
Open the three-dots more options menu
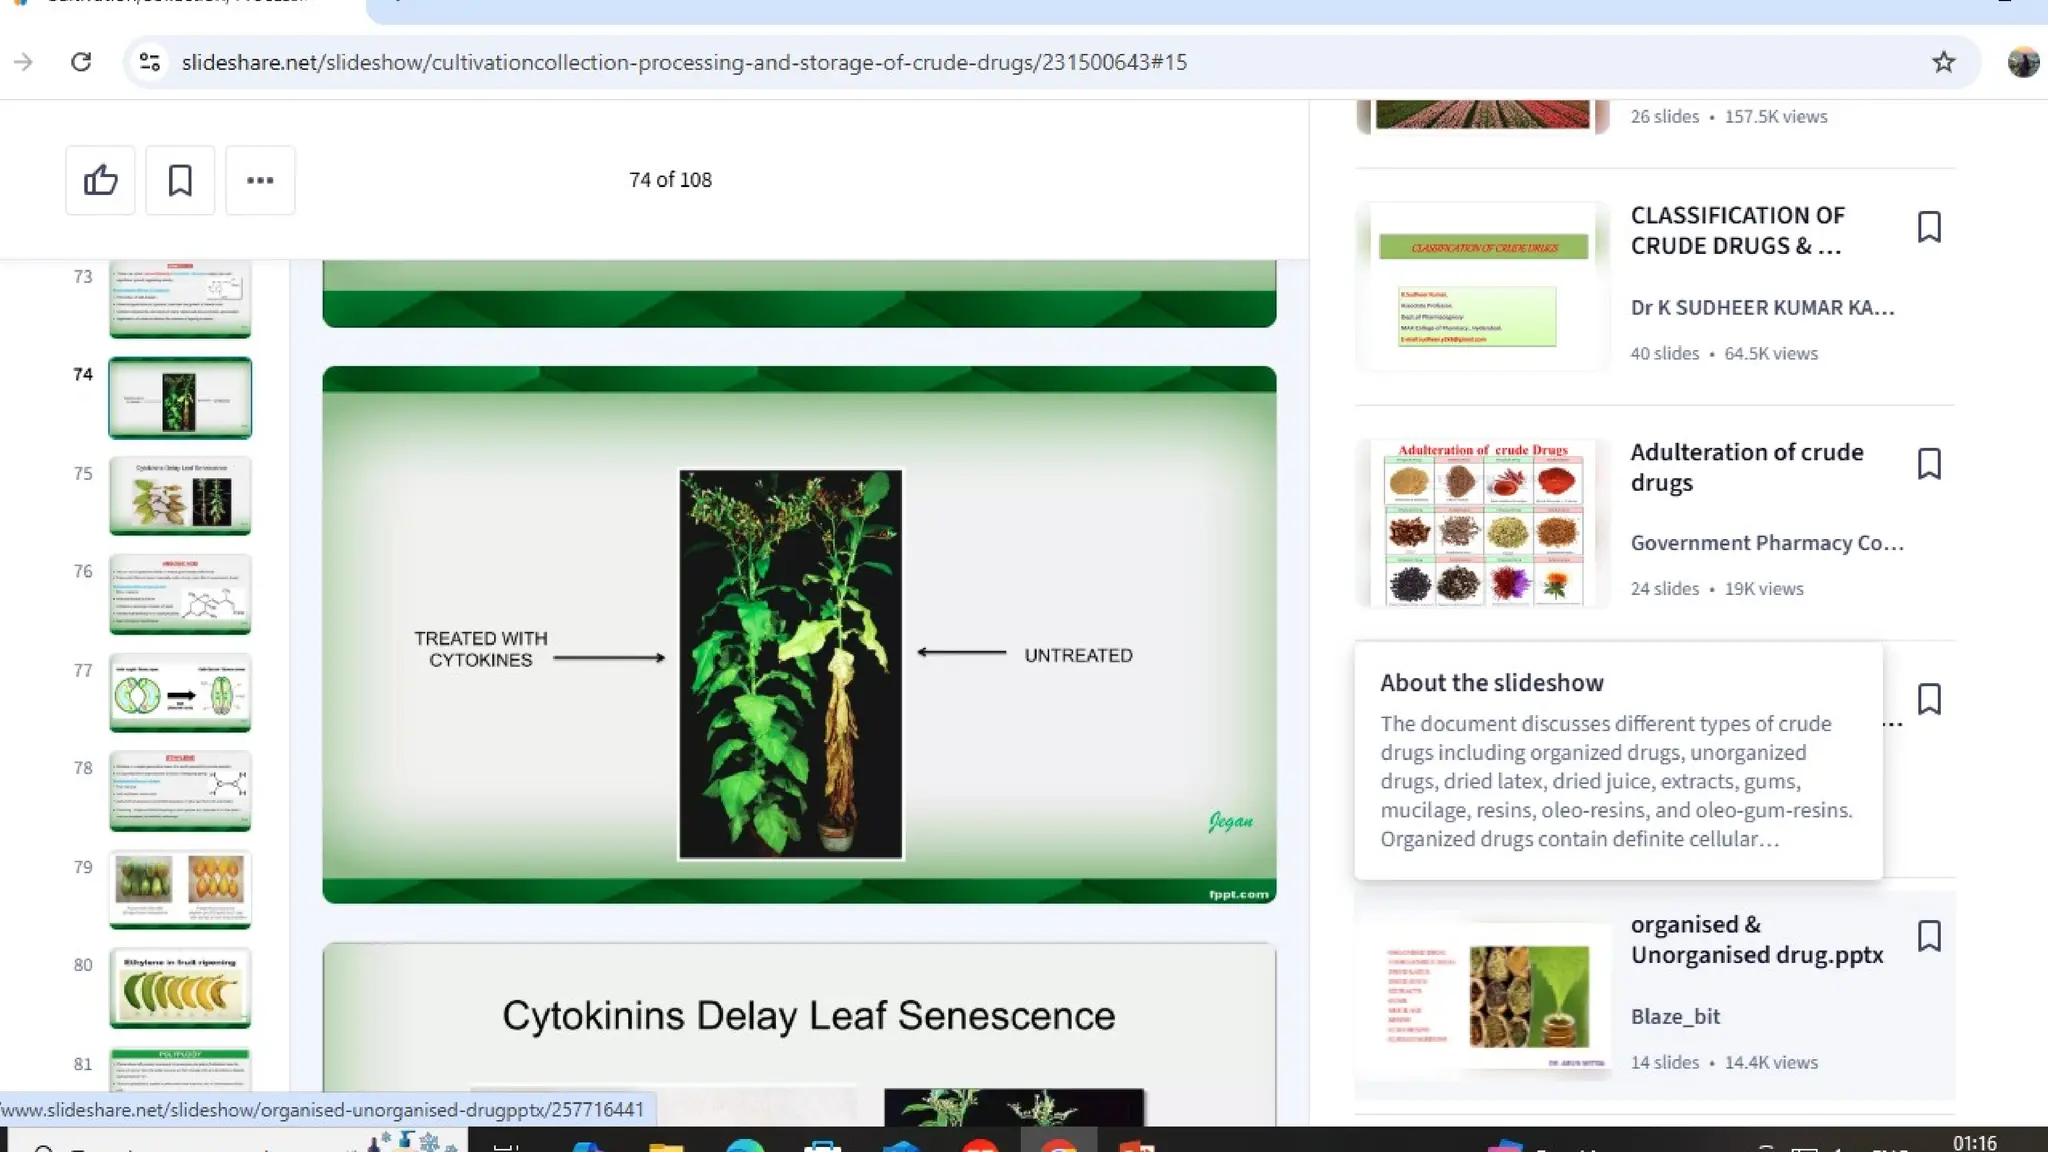coord(260,180)
